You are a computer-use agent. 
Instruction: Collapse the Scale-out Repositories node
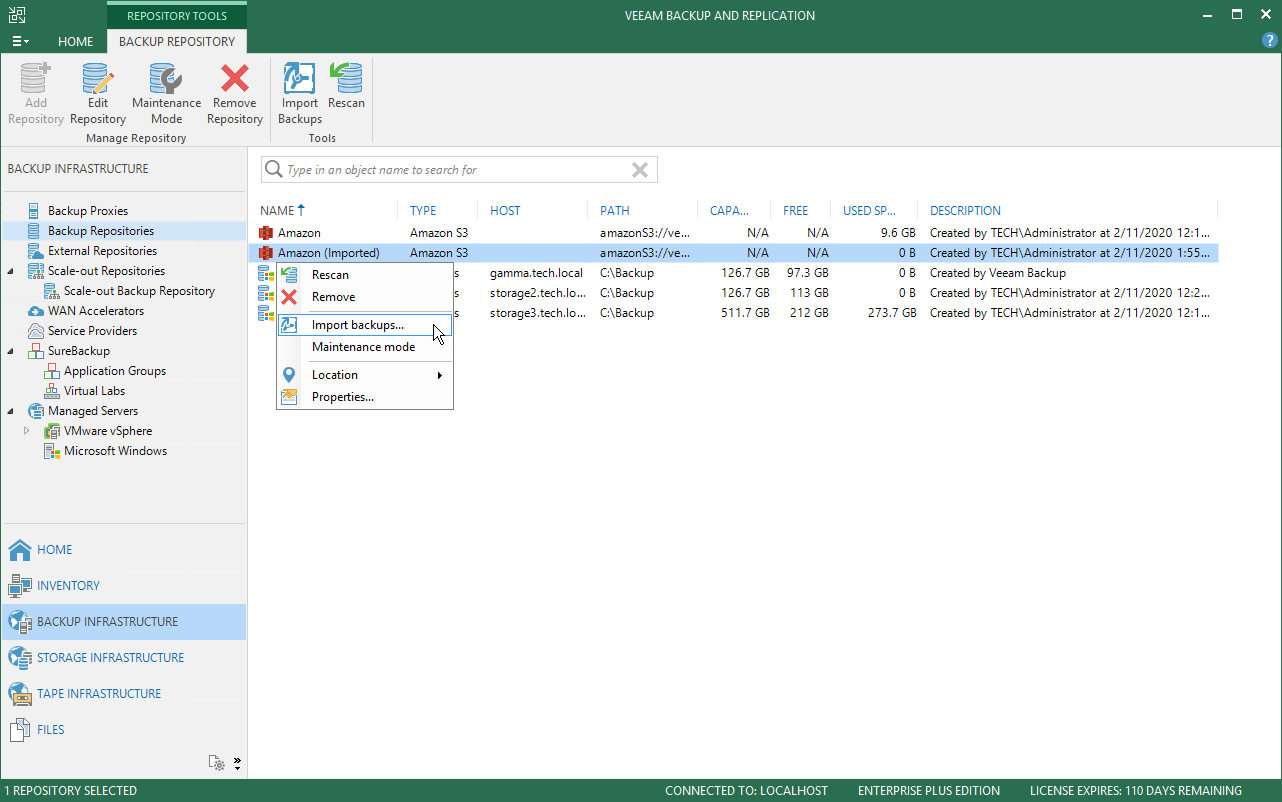click(11, 271)
